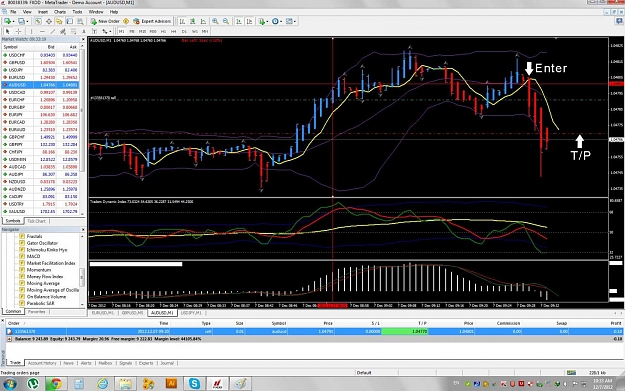
Task: Switch timeframe to W1
Action: point(195,31)
